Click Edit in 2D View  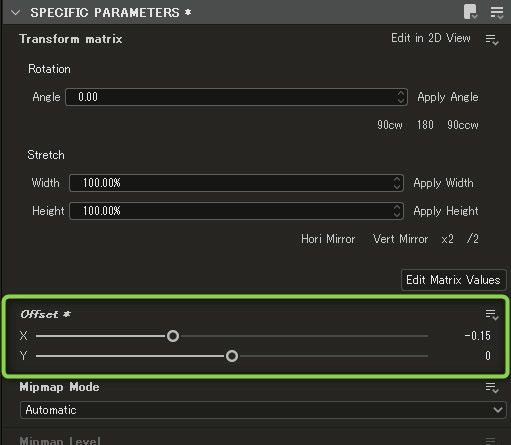[x=431, y=38]
